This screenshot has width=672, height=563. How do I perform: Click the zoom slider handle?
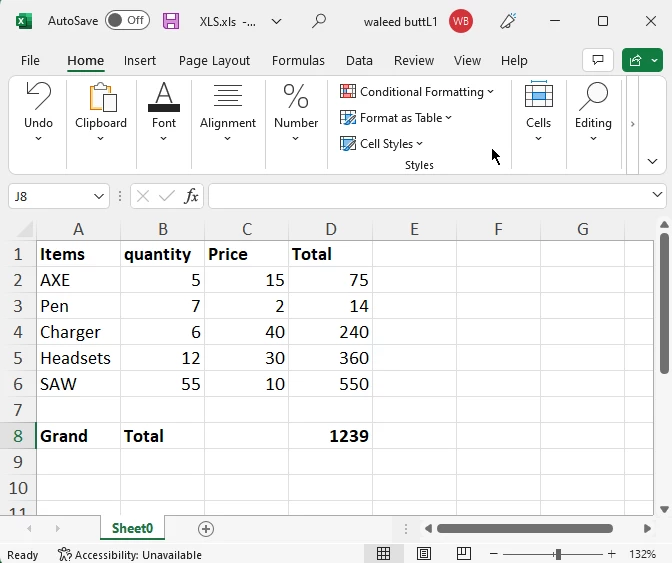coord(557,554)
